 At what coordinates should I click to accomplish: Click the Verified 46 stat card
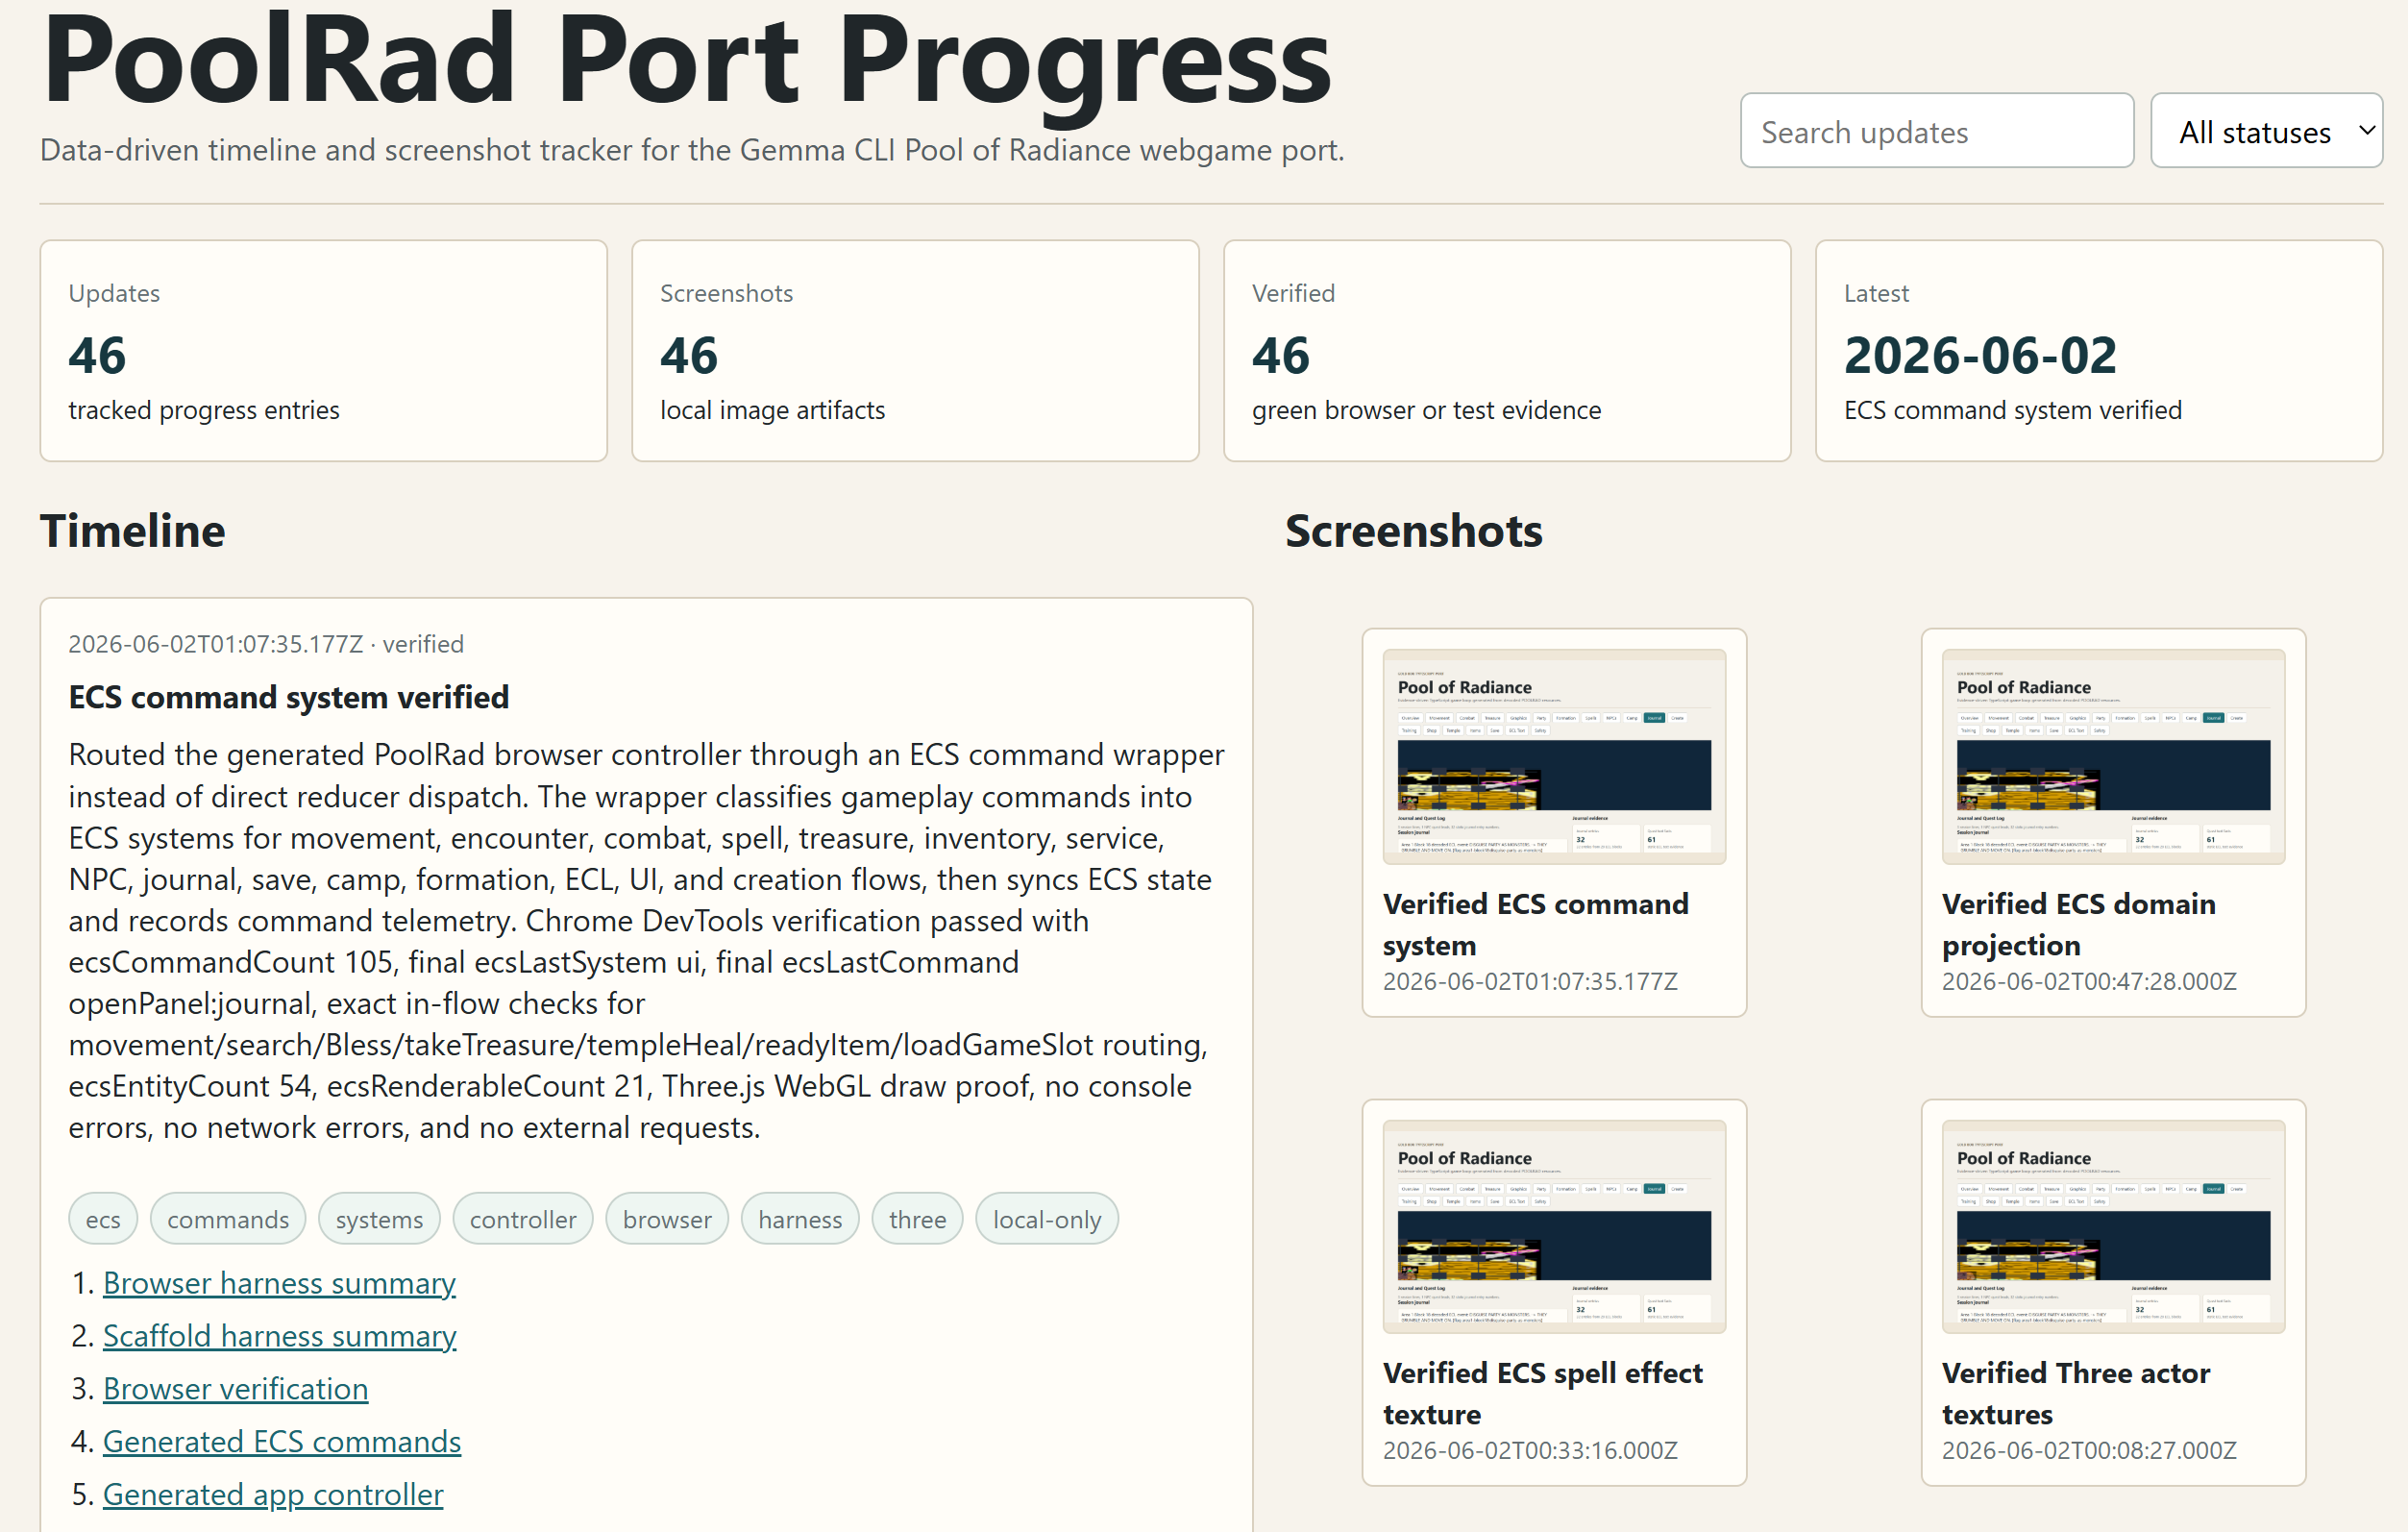1507,351
